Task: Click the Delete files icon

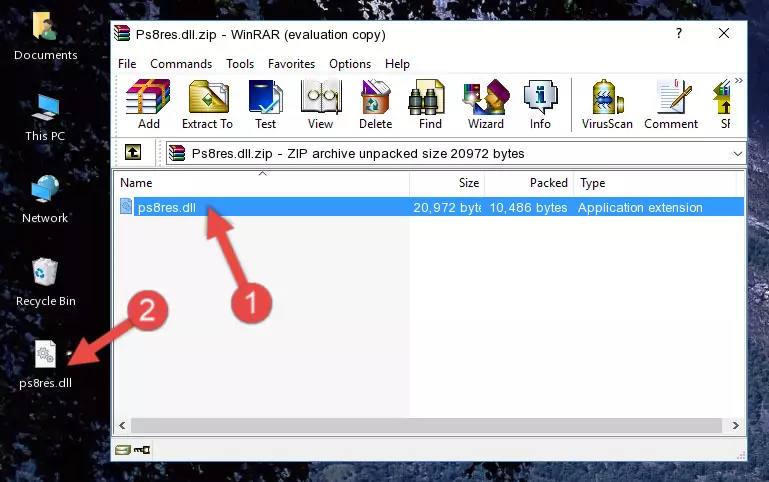Action: [375, 104]
